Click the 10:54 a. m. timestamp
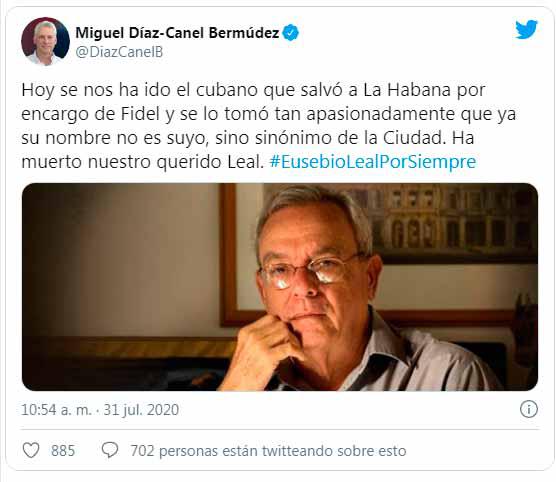Screen dimensions: 556x482 (56, 410)
